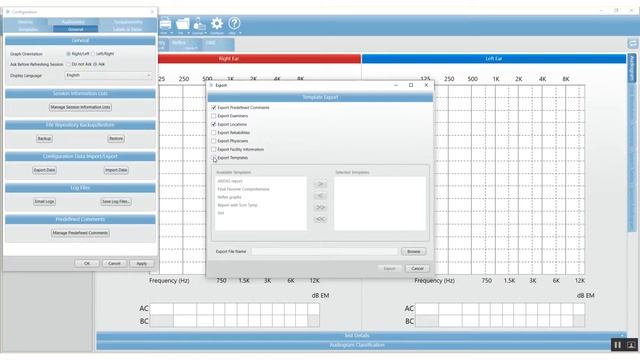640x360 pixels.
Task: Pause the video with the pause icon
Action: [x=618, y=345]
